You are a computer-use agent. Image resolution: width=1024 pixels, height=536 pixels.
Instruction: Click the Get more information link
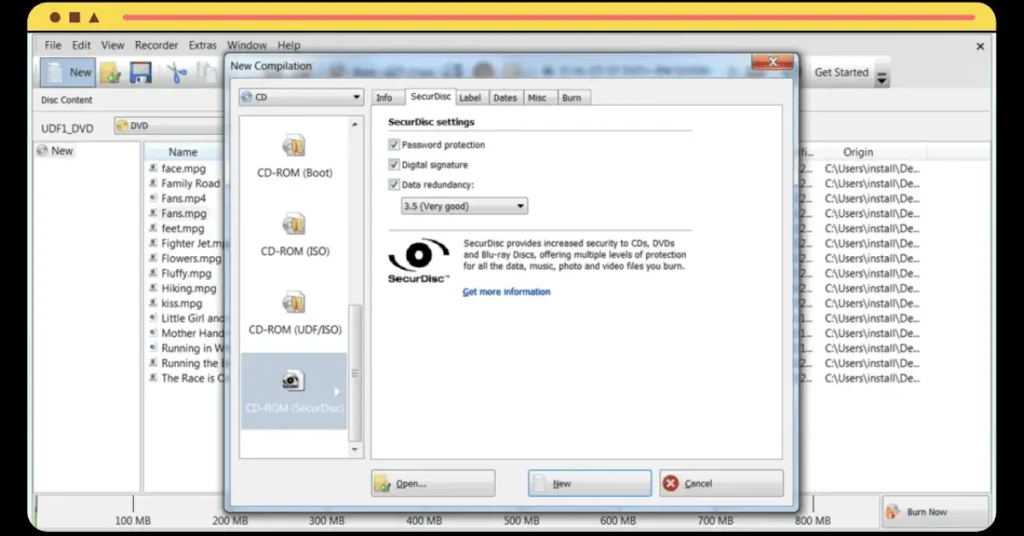pyautogui.click(x=506, y=292)
